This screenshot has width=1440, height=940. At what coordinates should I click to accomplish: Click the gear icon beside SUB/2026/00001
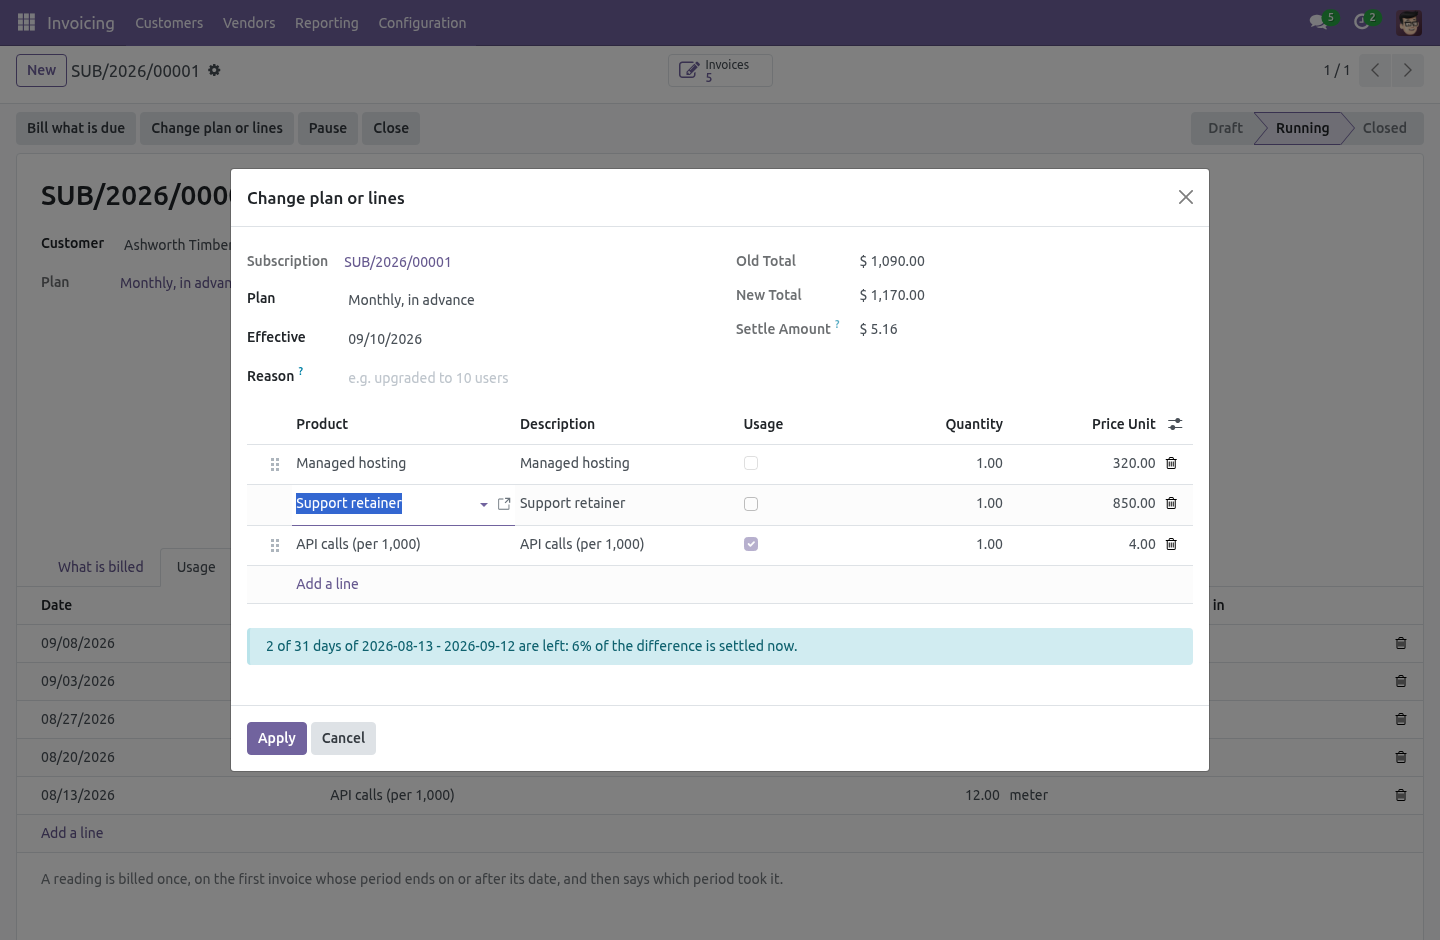214,70
